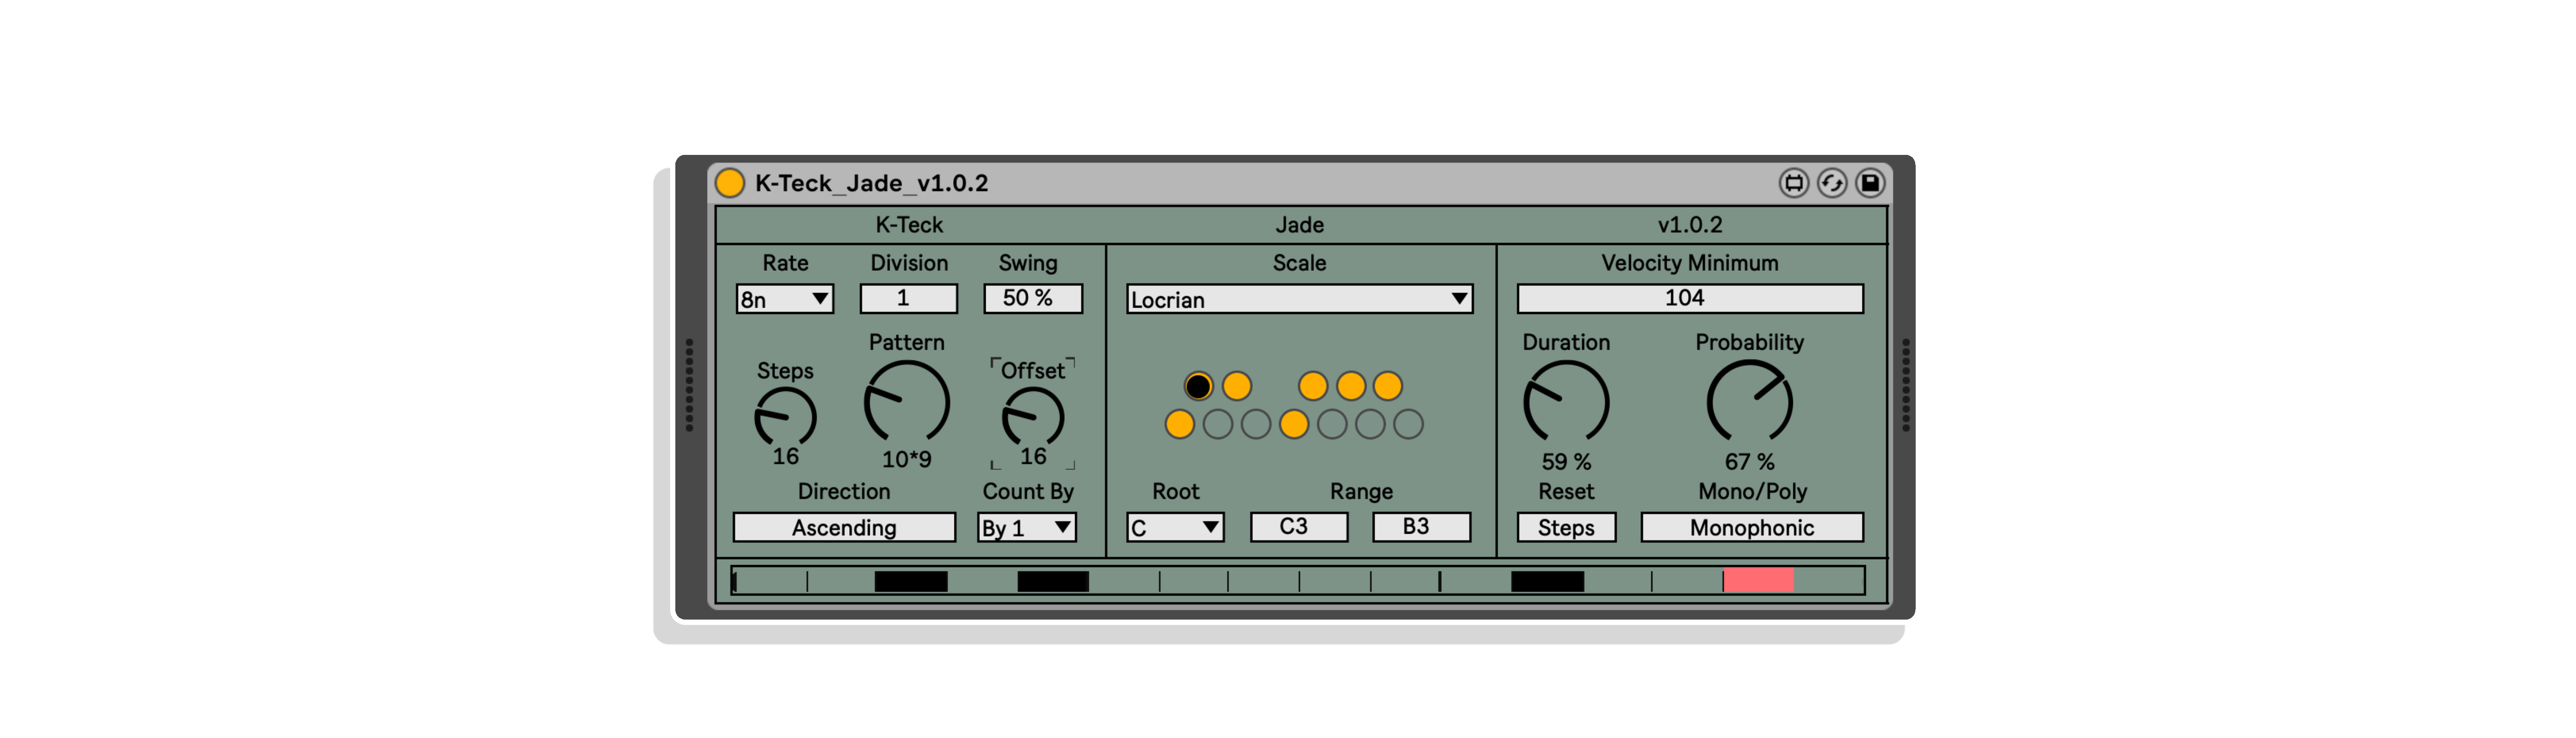Toggle the black-filled circle in upper note row
Viewport: 2576px width, 738px height.
click(x=1198, y=386)
